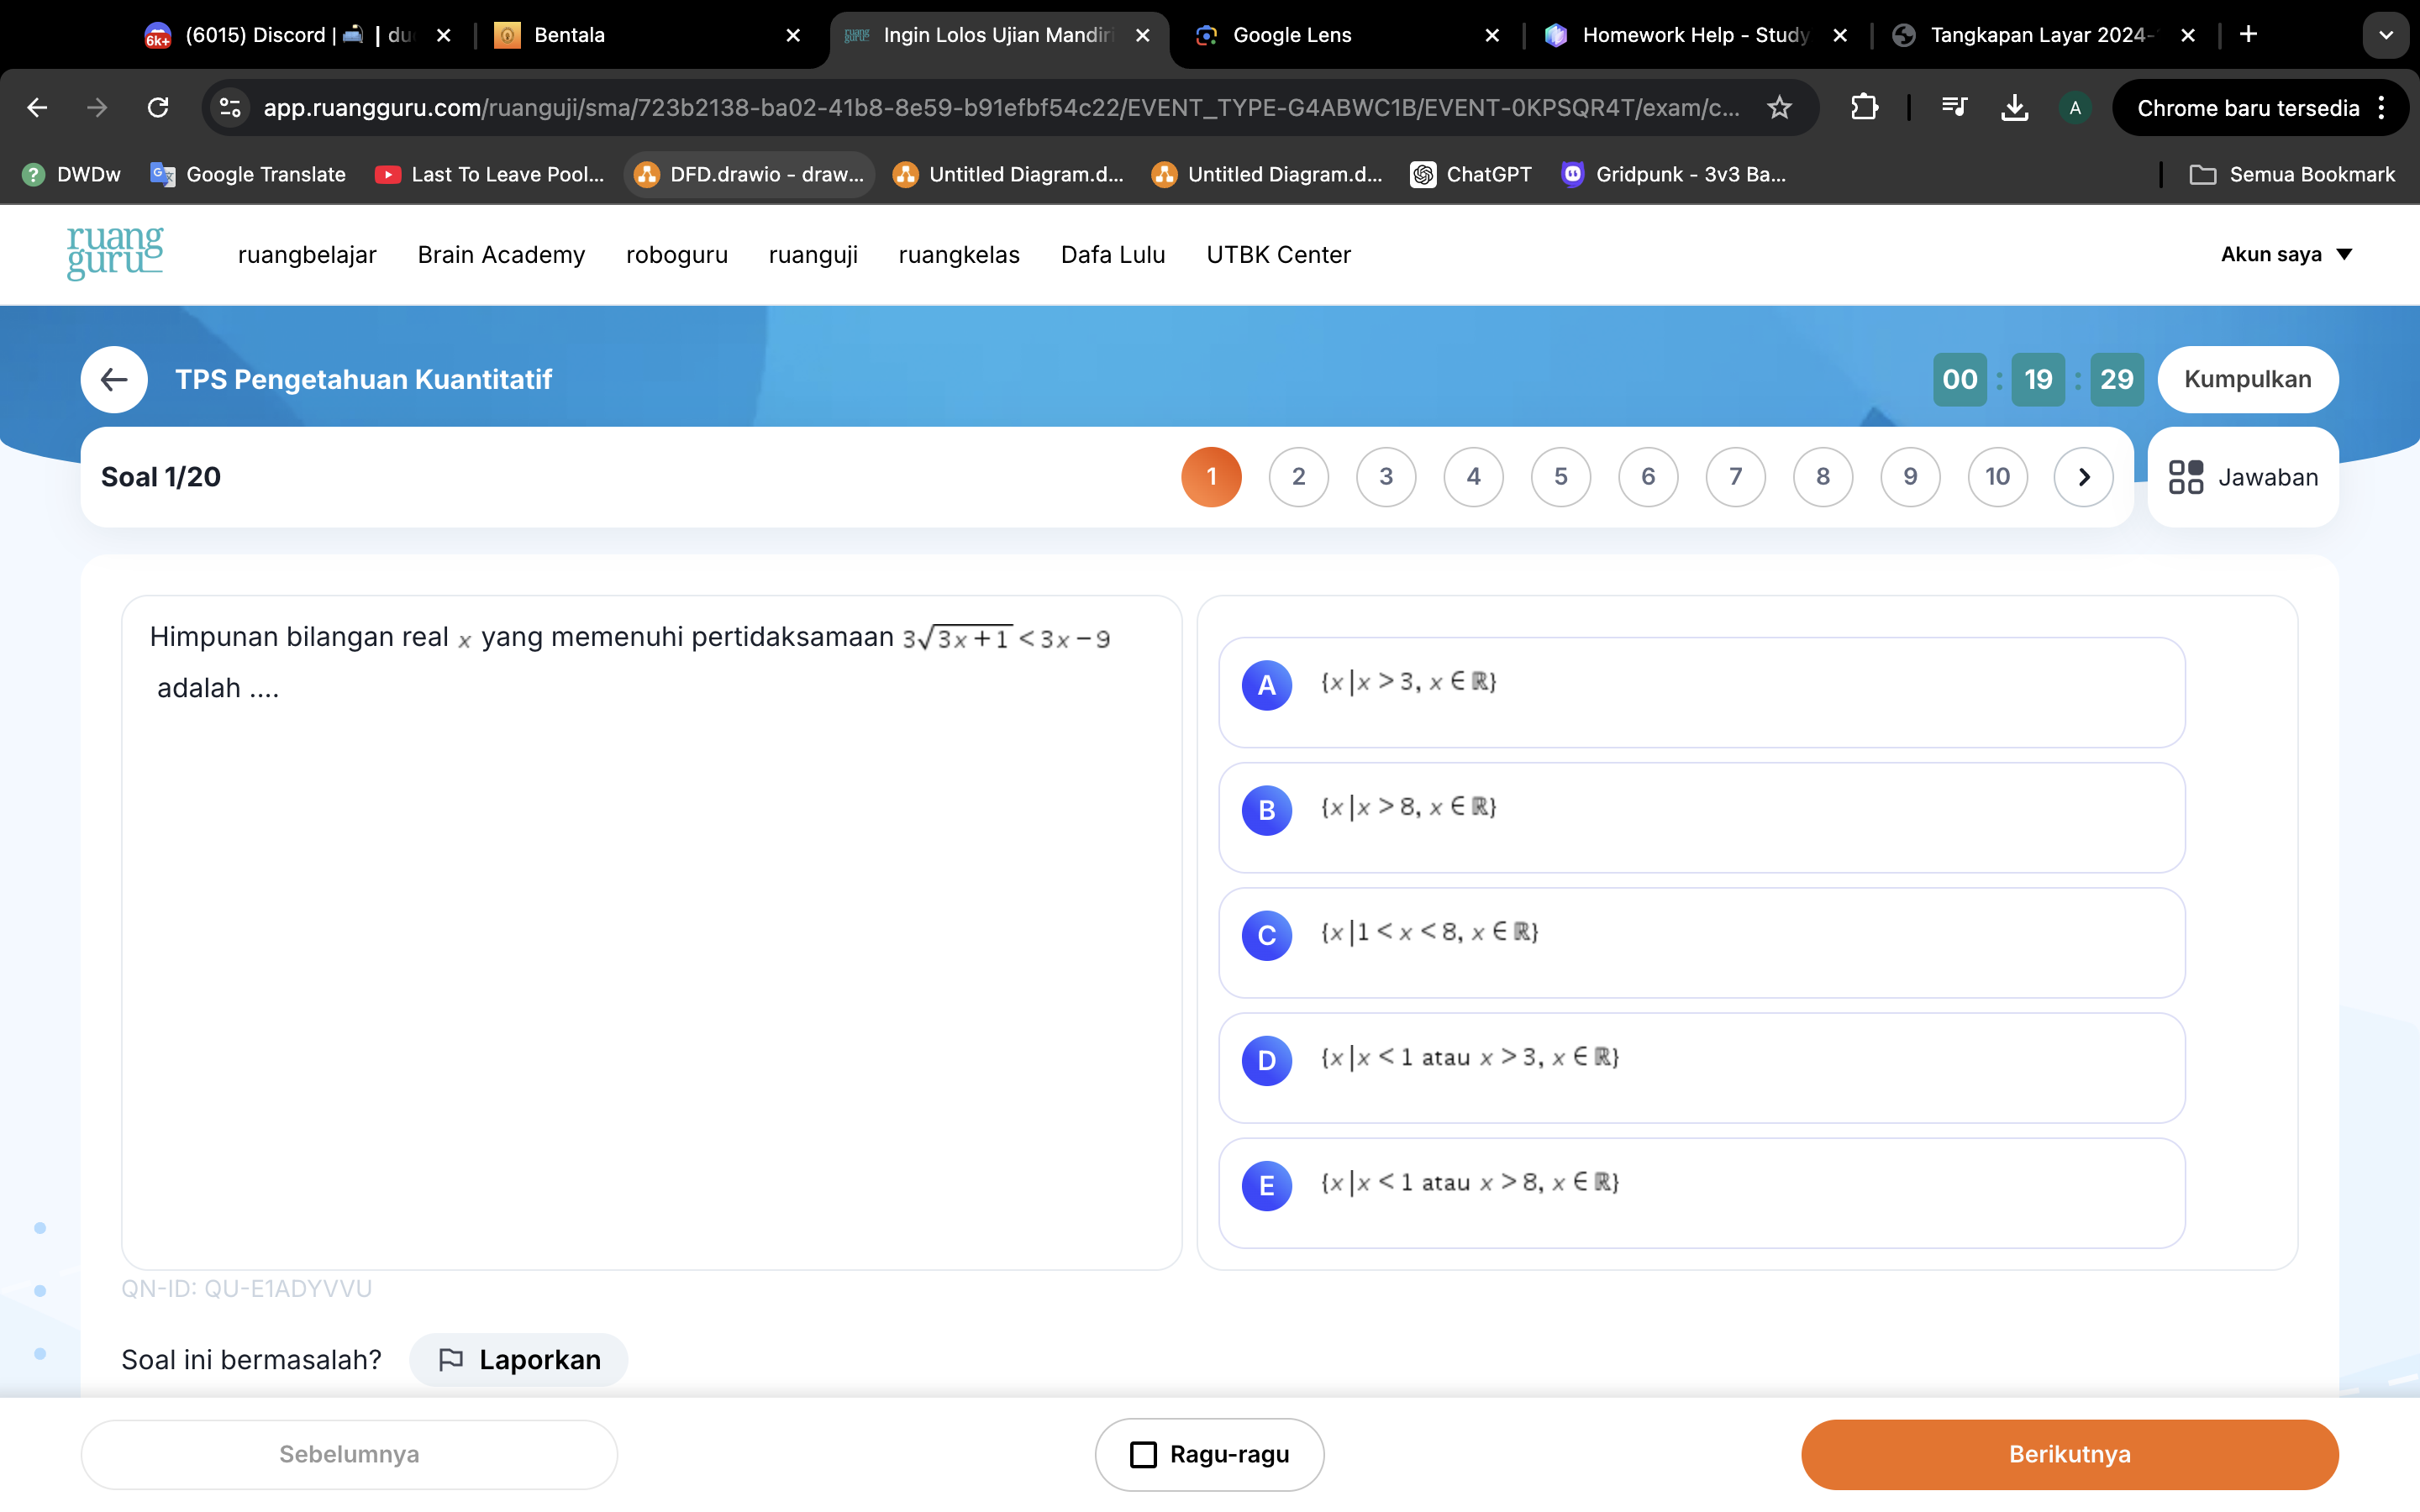Open the Brain Academy menu
This screenshot has width=2420, height=1512.
pyautogui.click(x=501, y=254)
